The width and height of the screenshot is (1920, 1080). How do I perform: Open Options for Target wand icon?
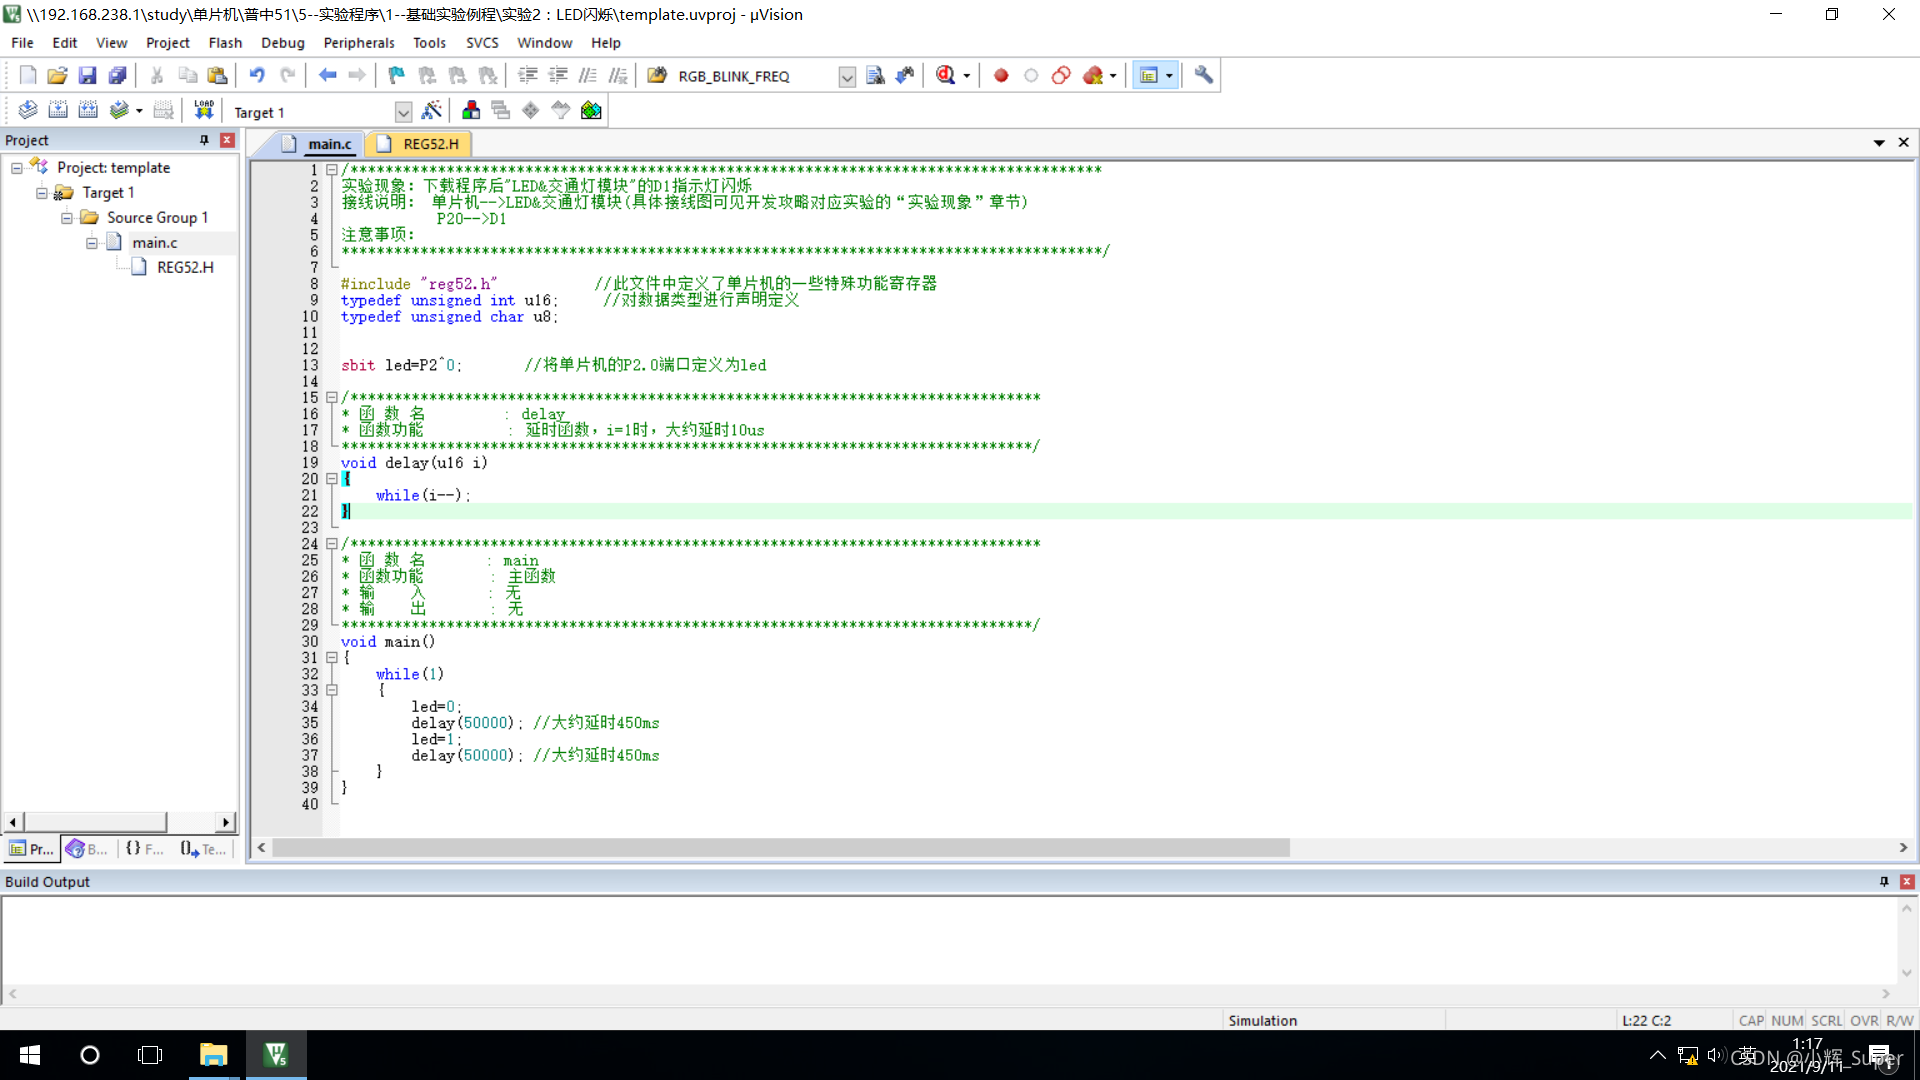(432, 110)
